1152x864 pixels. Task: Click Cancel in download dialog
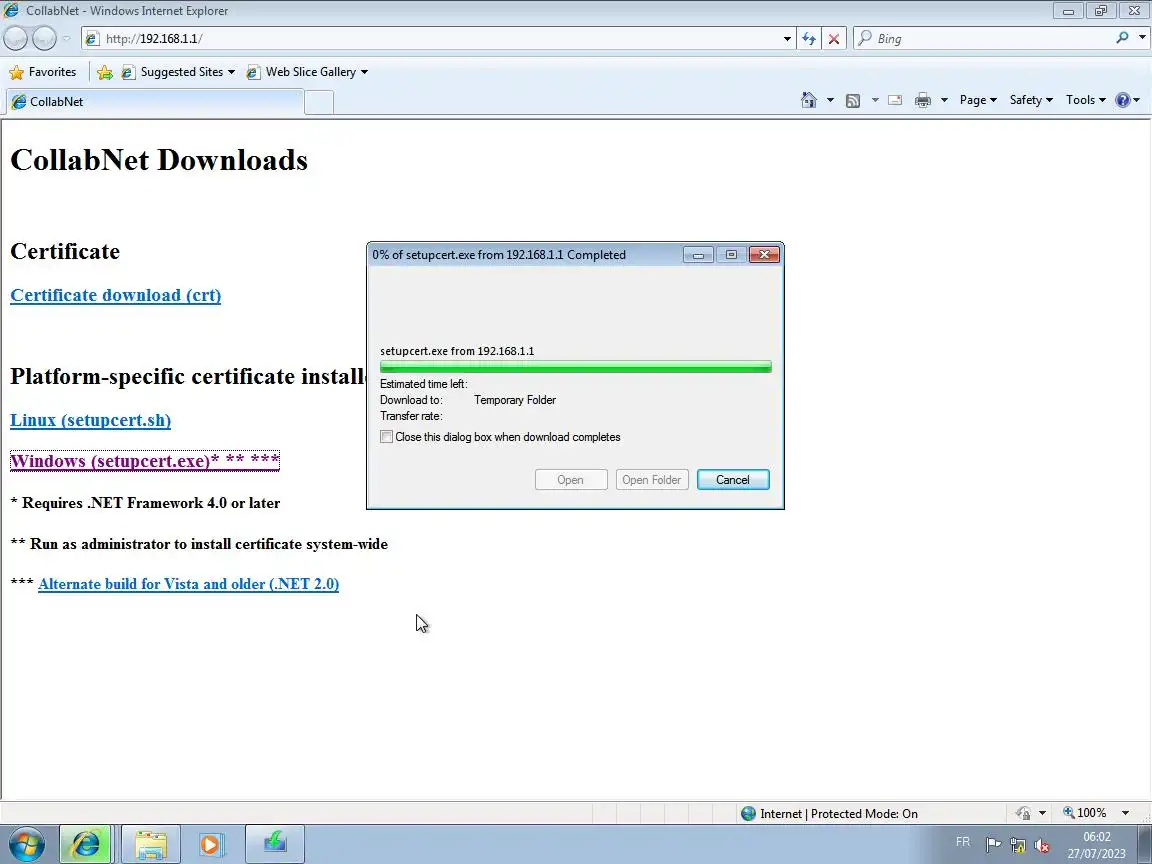click(733, 480)
